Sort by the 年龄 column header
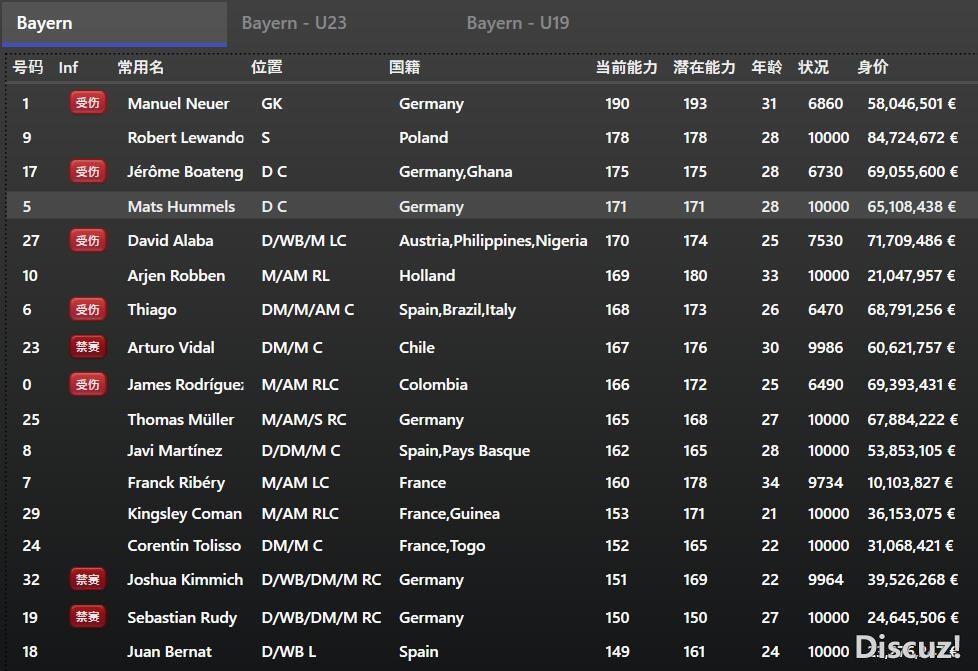The height and width of the screenshot is (671, 978). click(x=767, y=67)
